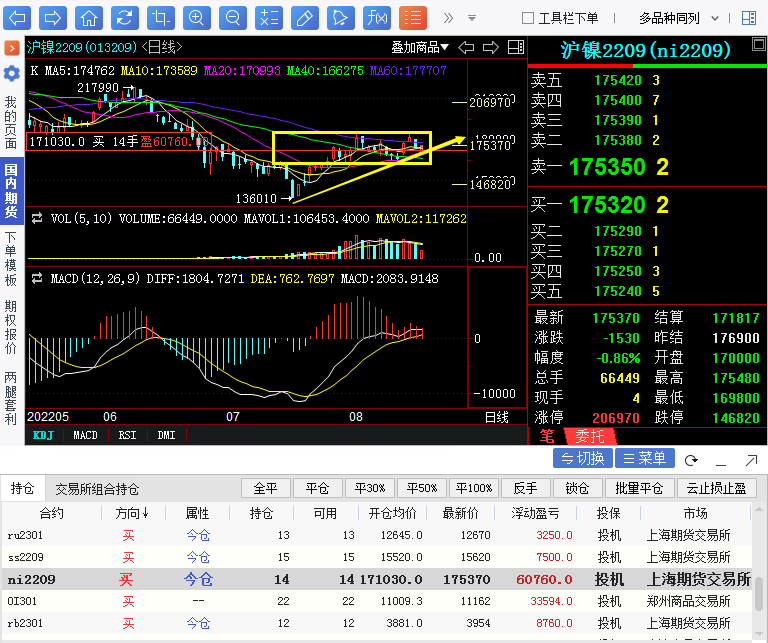Open the settings gear in left sidebar
Viewport: 768px width, 643px height.
11,73
